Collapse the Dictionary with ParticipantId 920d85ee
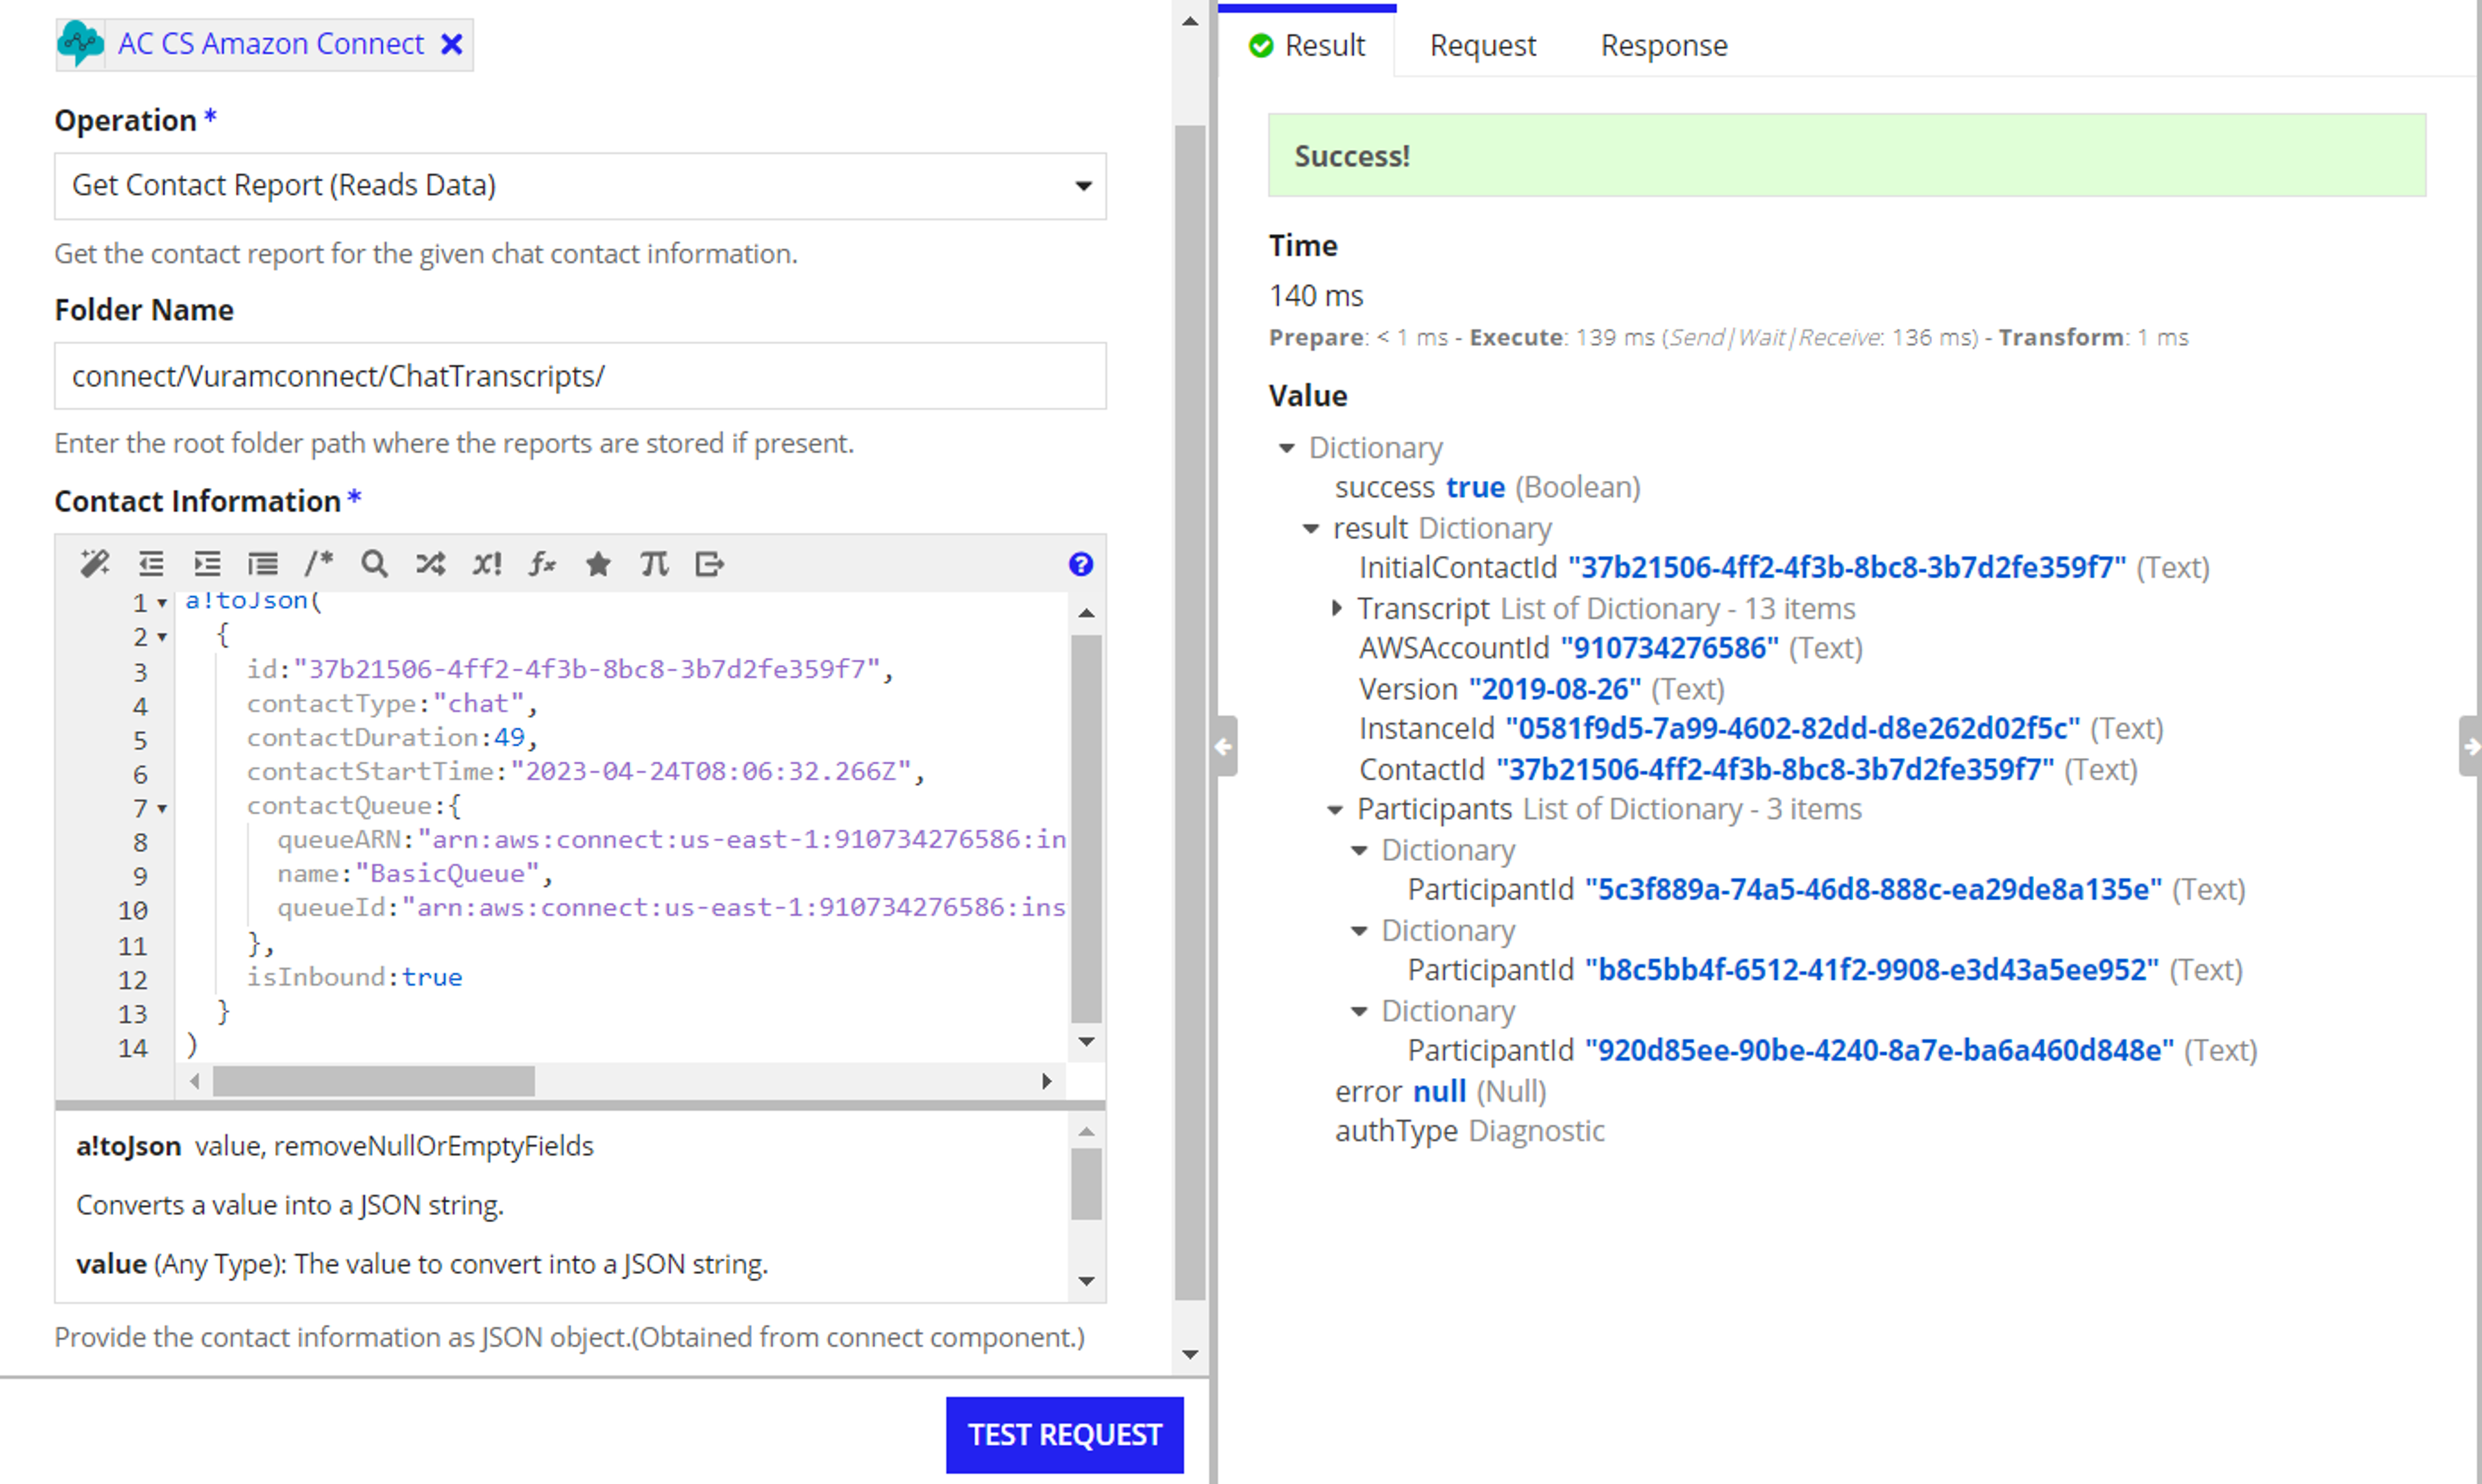 click(1359, 1011)
